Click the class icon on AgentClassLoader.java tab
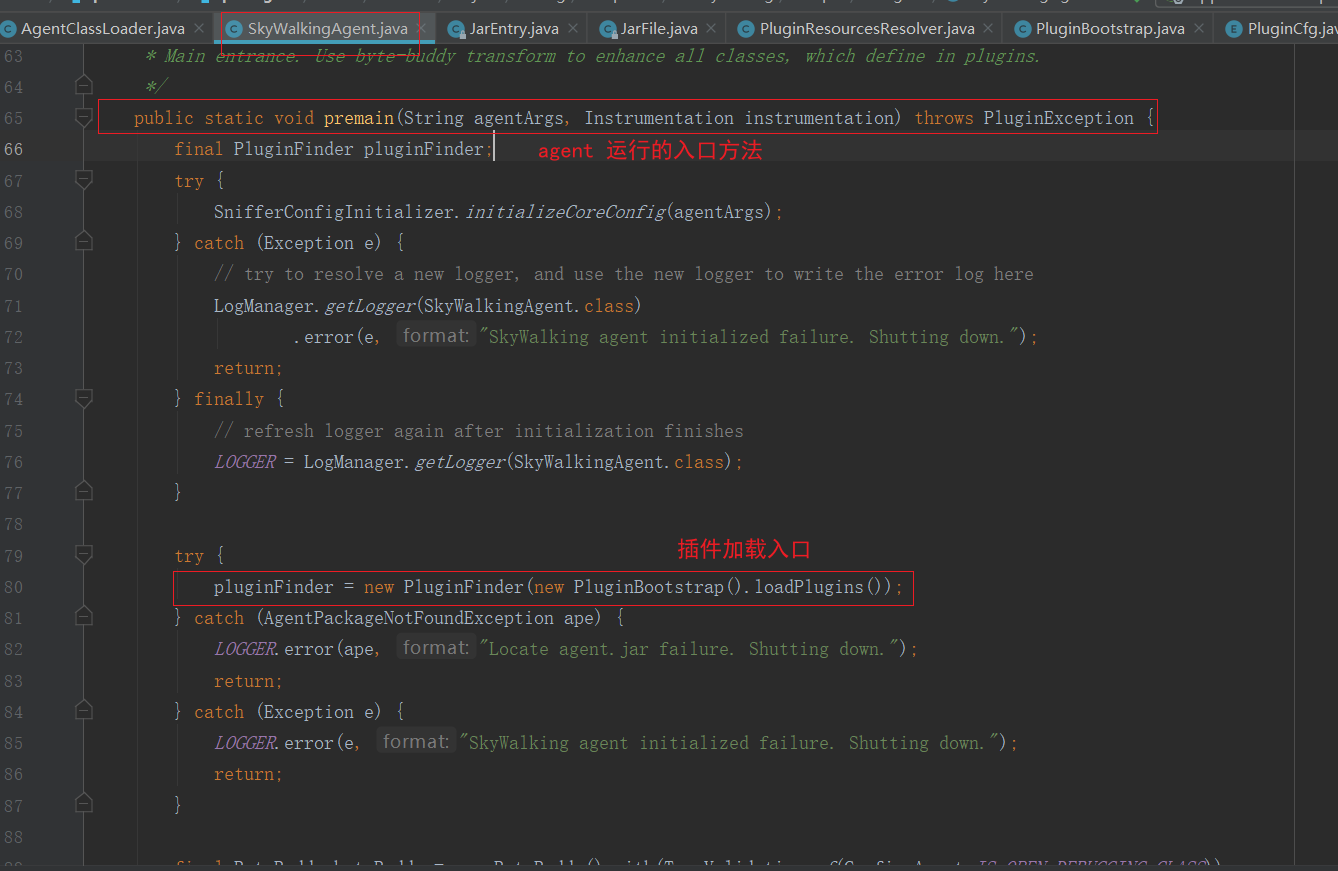Screen dimensions: 1338x871 [x=9, y=29]
